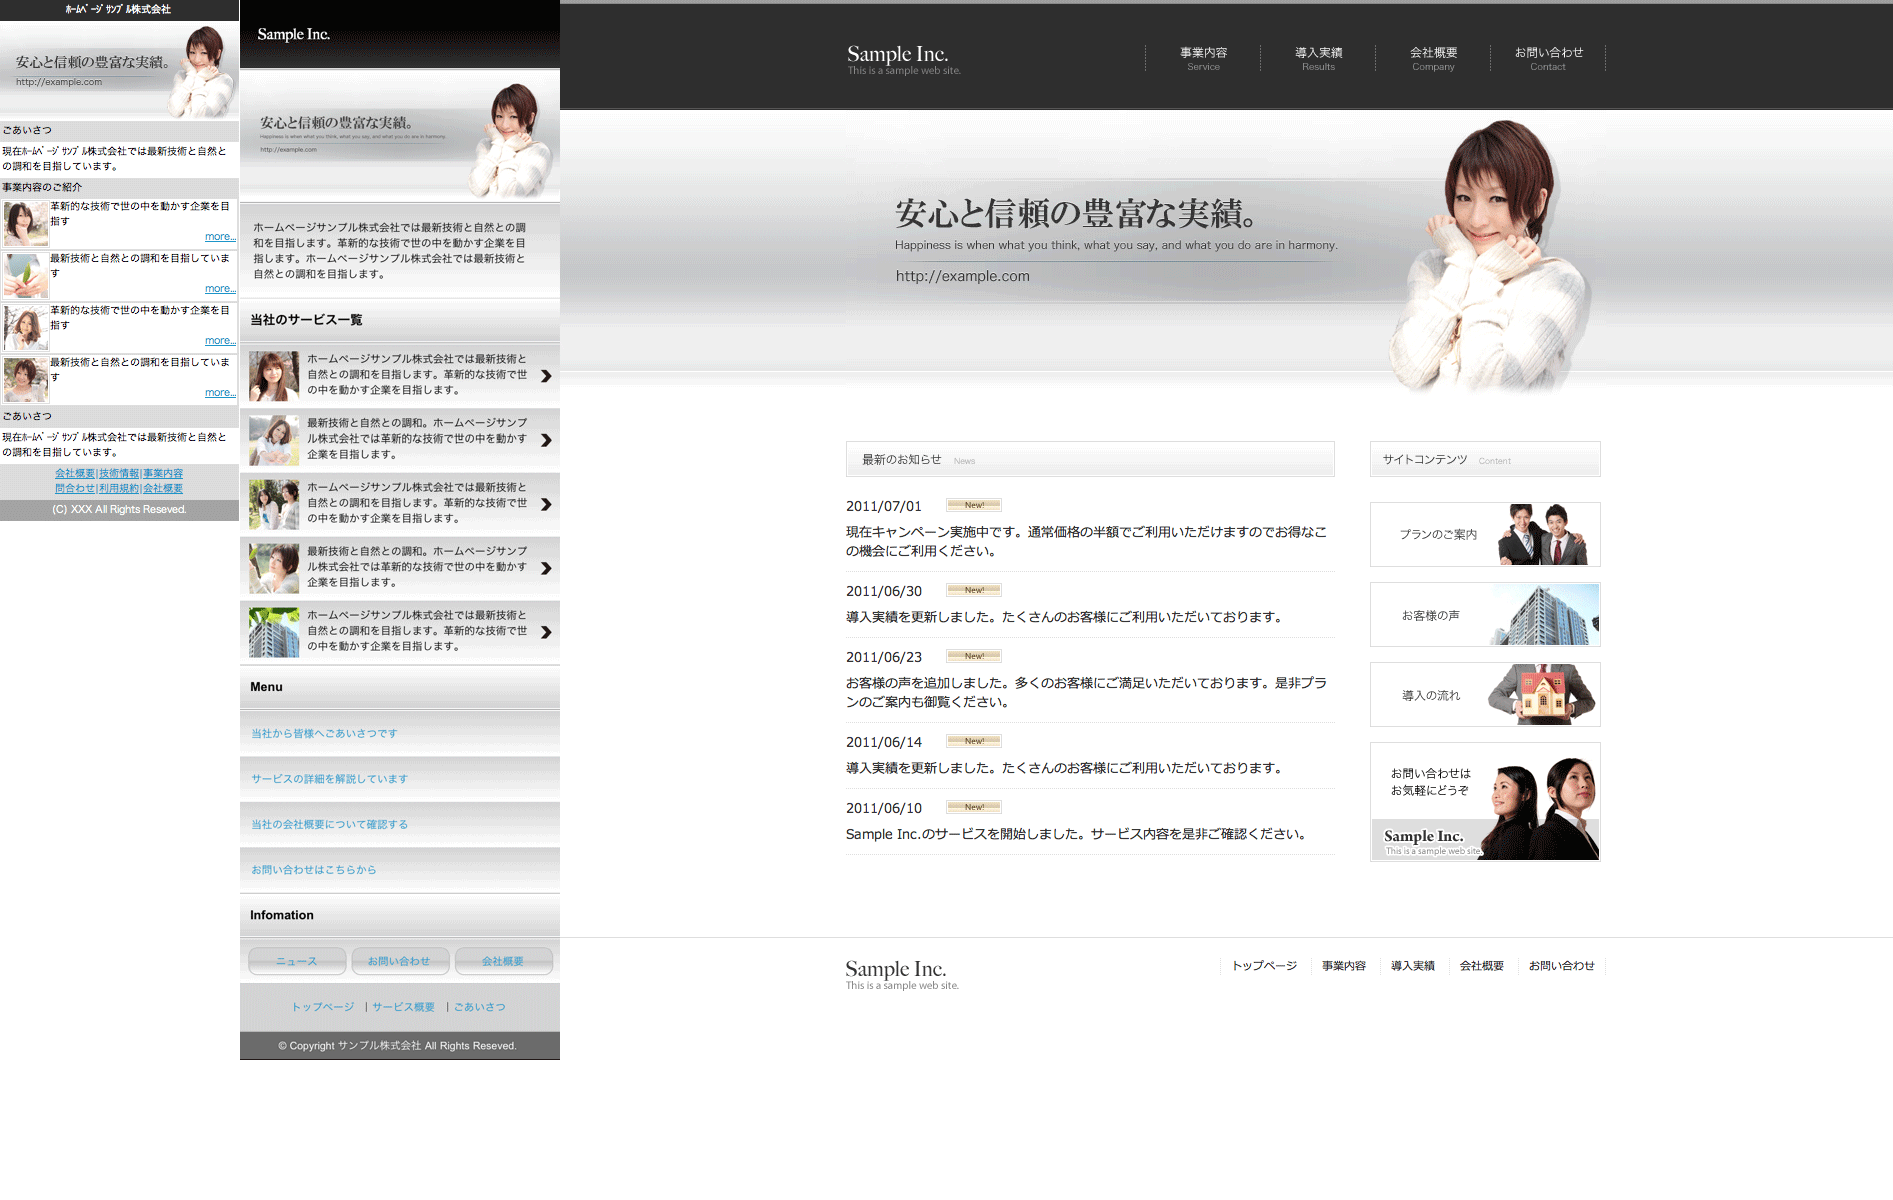Click the first service row chevron arrow
The image size is (1893, 1200).
pos(546,376)
